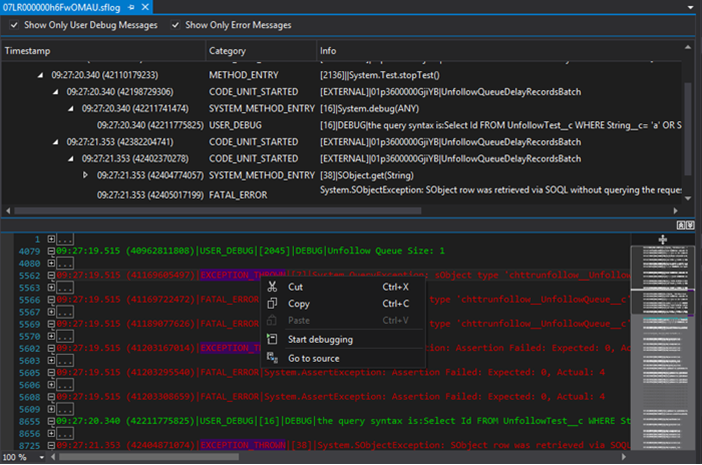This screenshot has height=465, width=702.
Task: Collapse the log line 5569 outline
Action: 51,324
